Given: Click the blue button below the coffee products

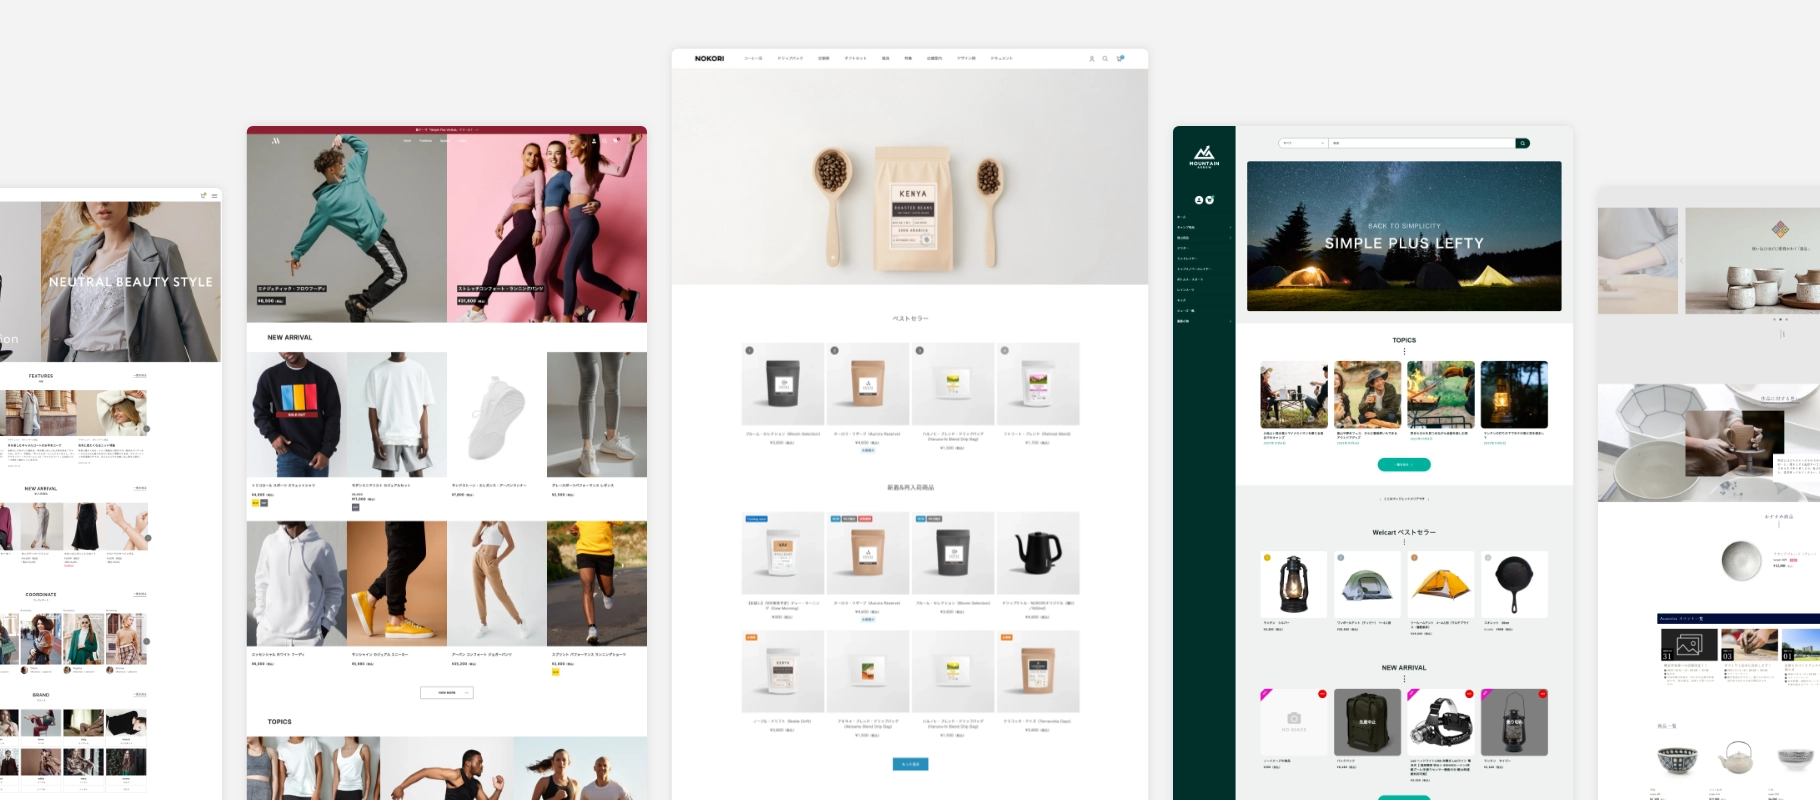Looking at the screenshot, I should 910,764.
